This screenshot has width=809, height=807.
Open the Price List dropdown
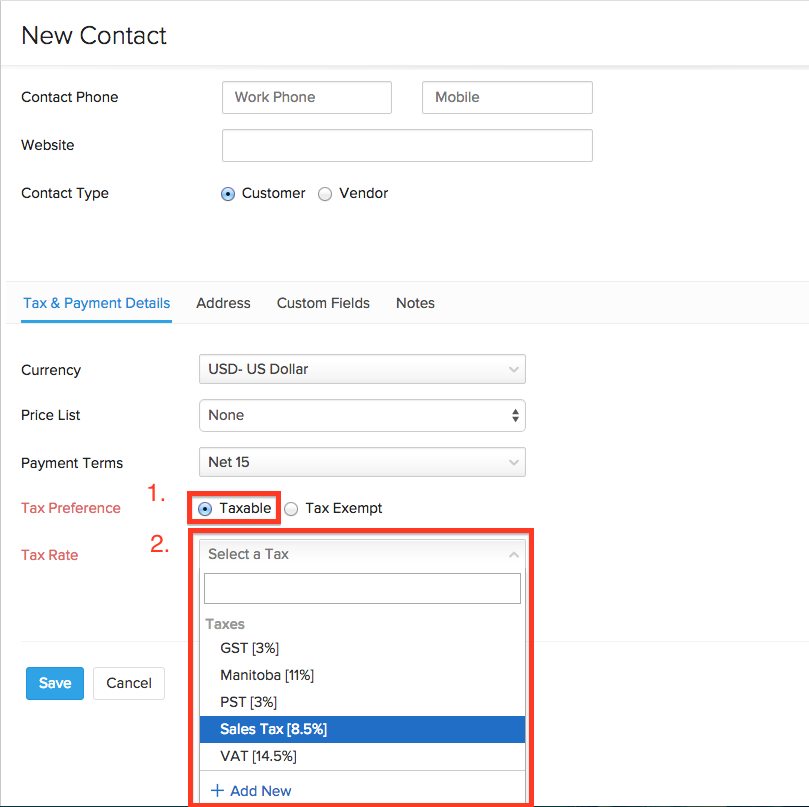362,415
